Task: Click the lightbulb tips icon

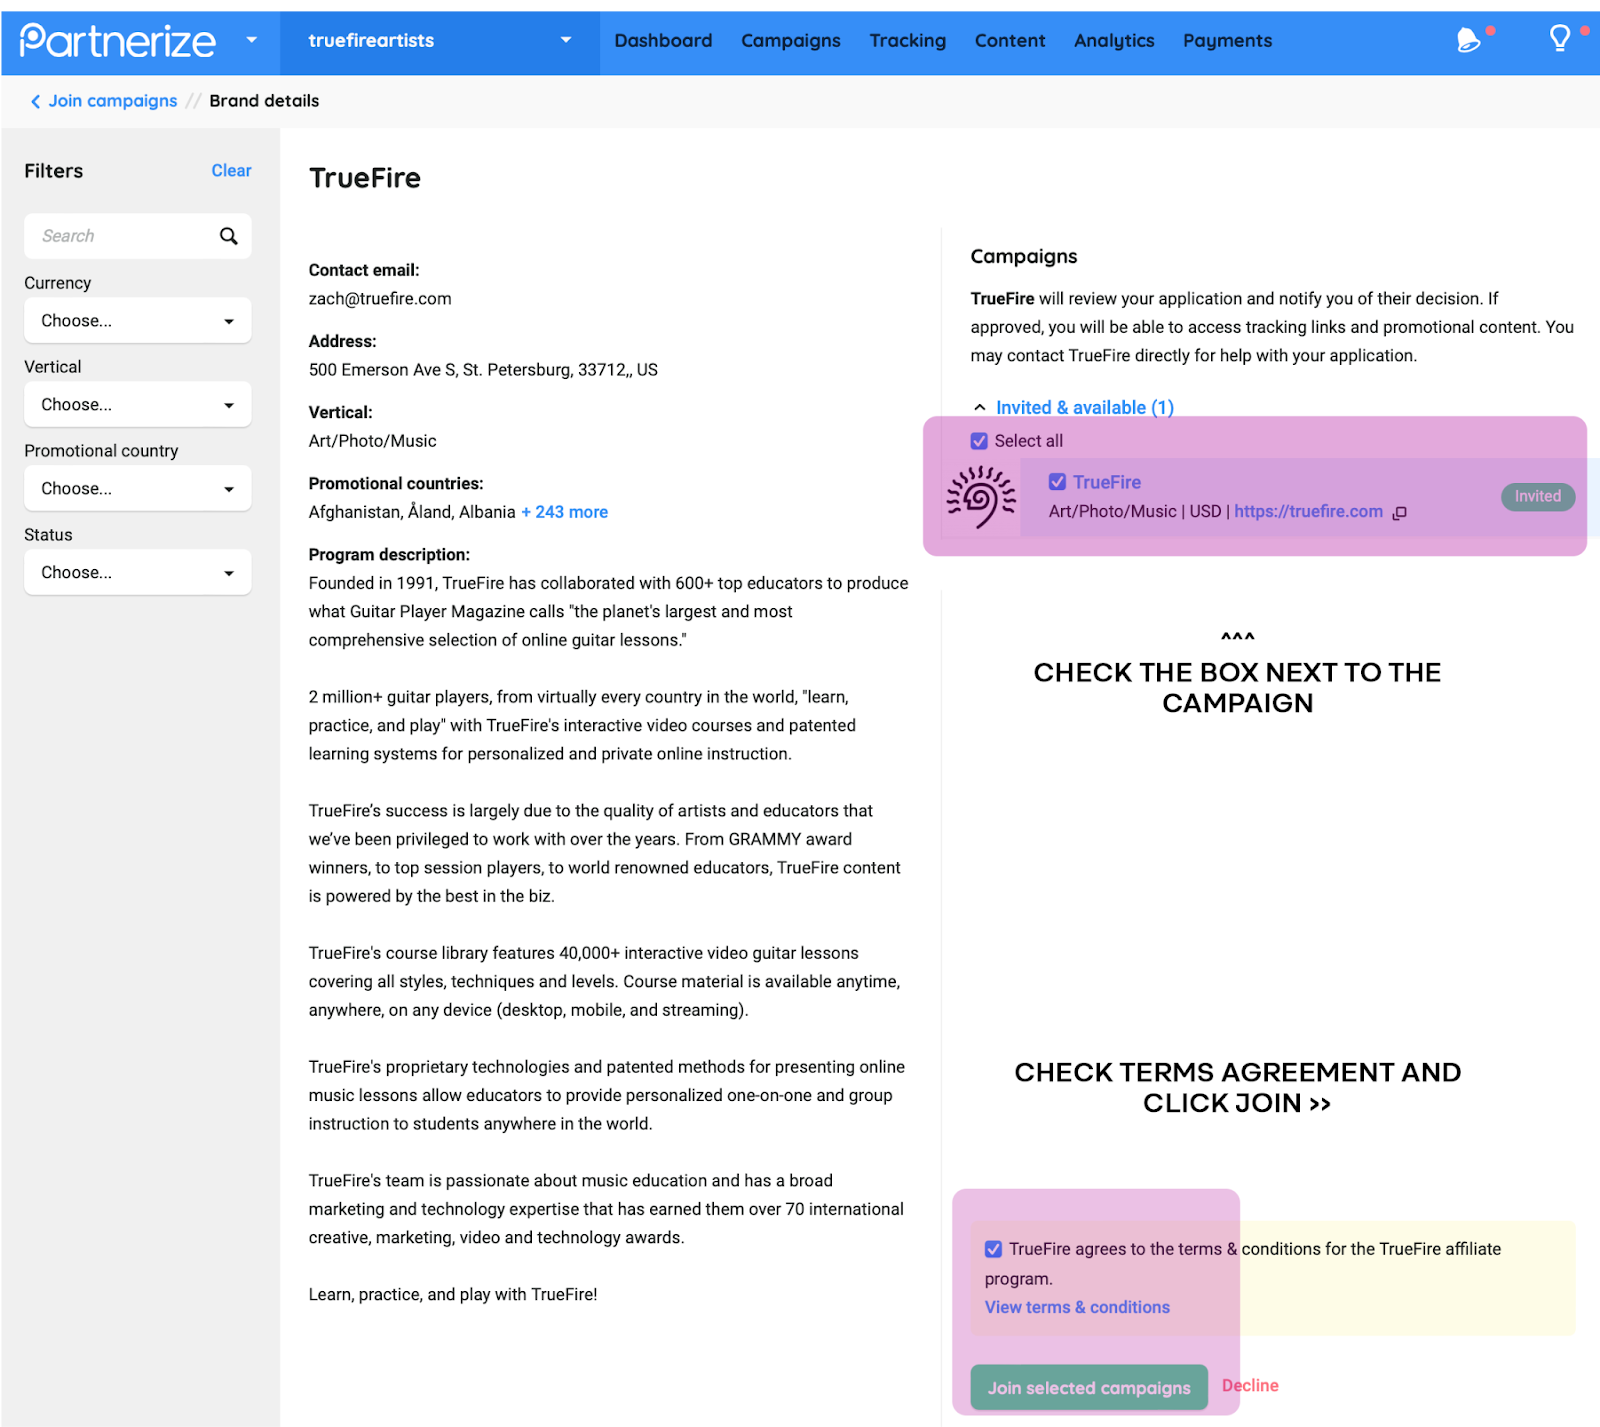Action: 1559,39
